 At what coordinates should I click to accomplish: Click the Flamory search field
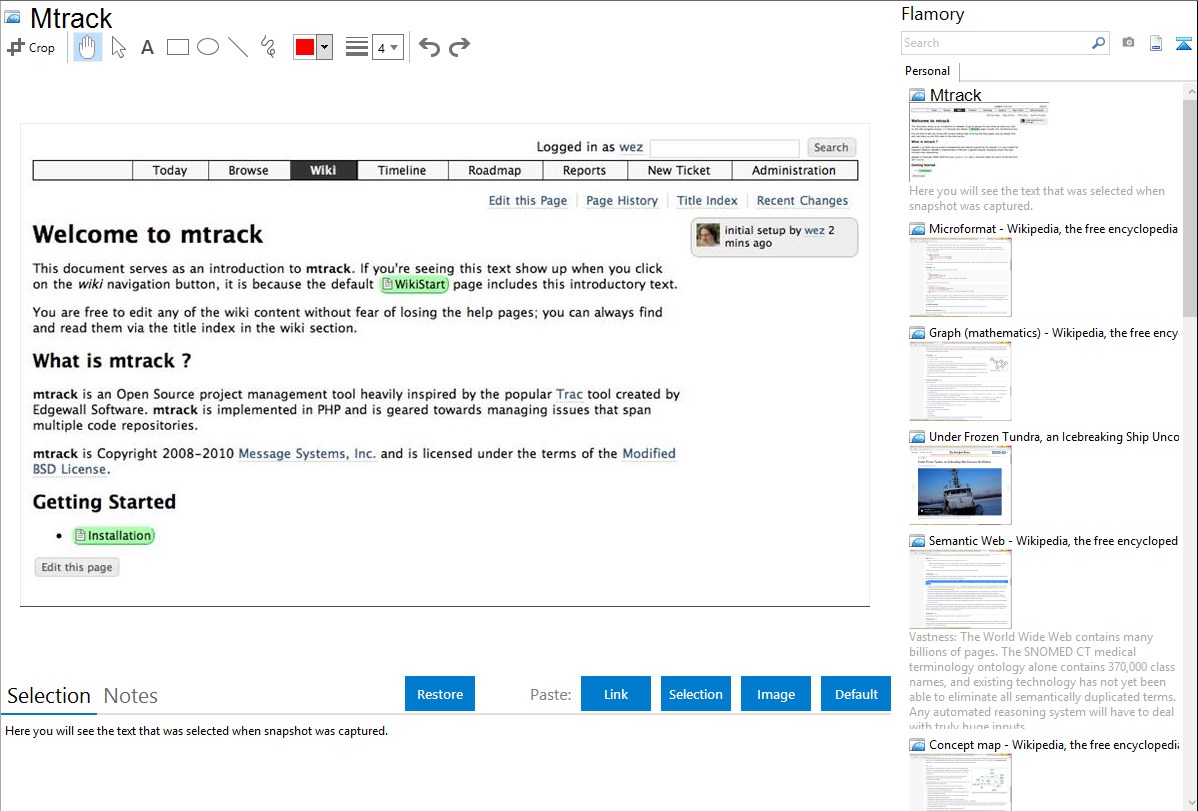(x=996, y=43)
